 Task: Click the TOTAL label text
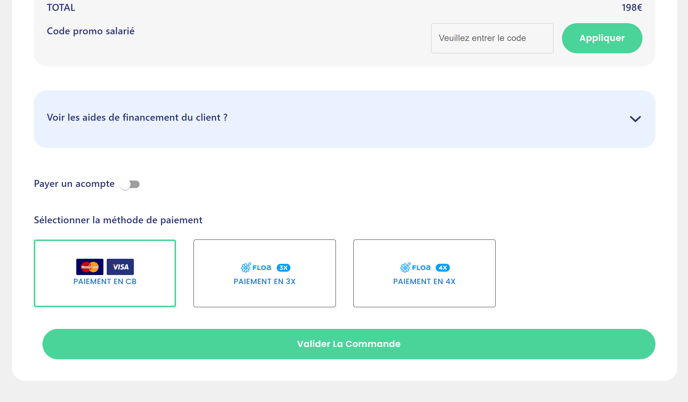click(61, 8)
